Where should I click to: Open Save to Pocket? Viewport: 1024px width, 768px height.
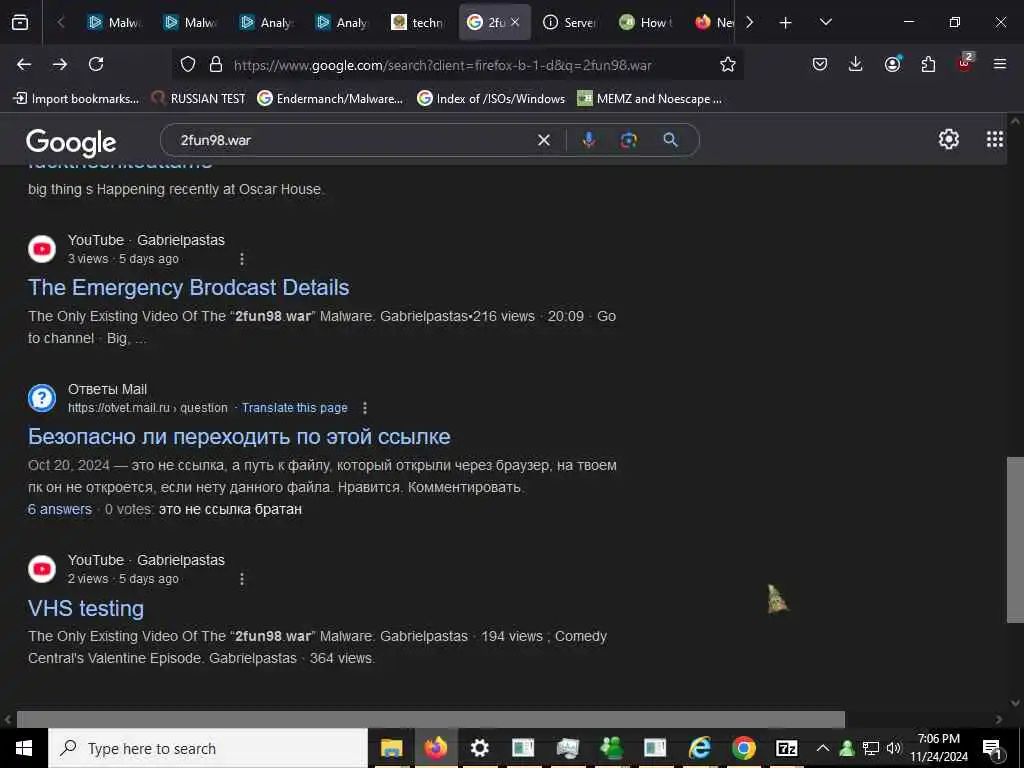click(820, 64)
